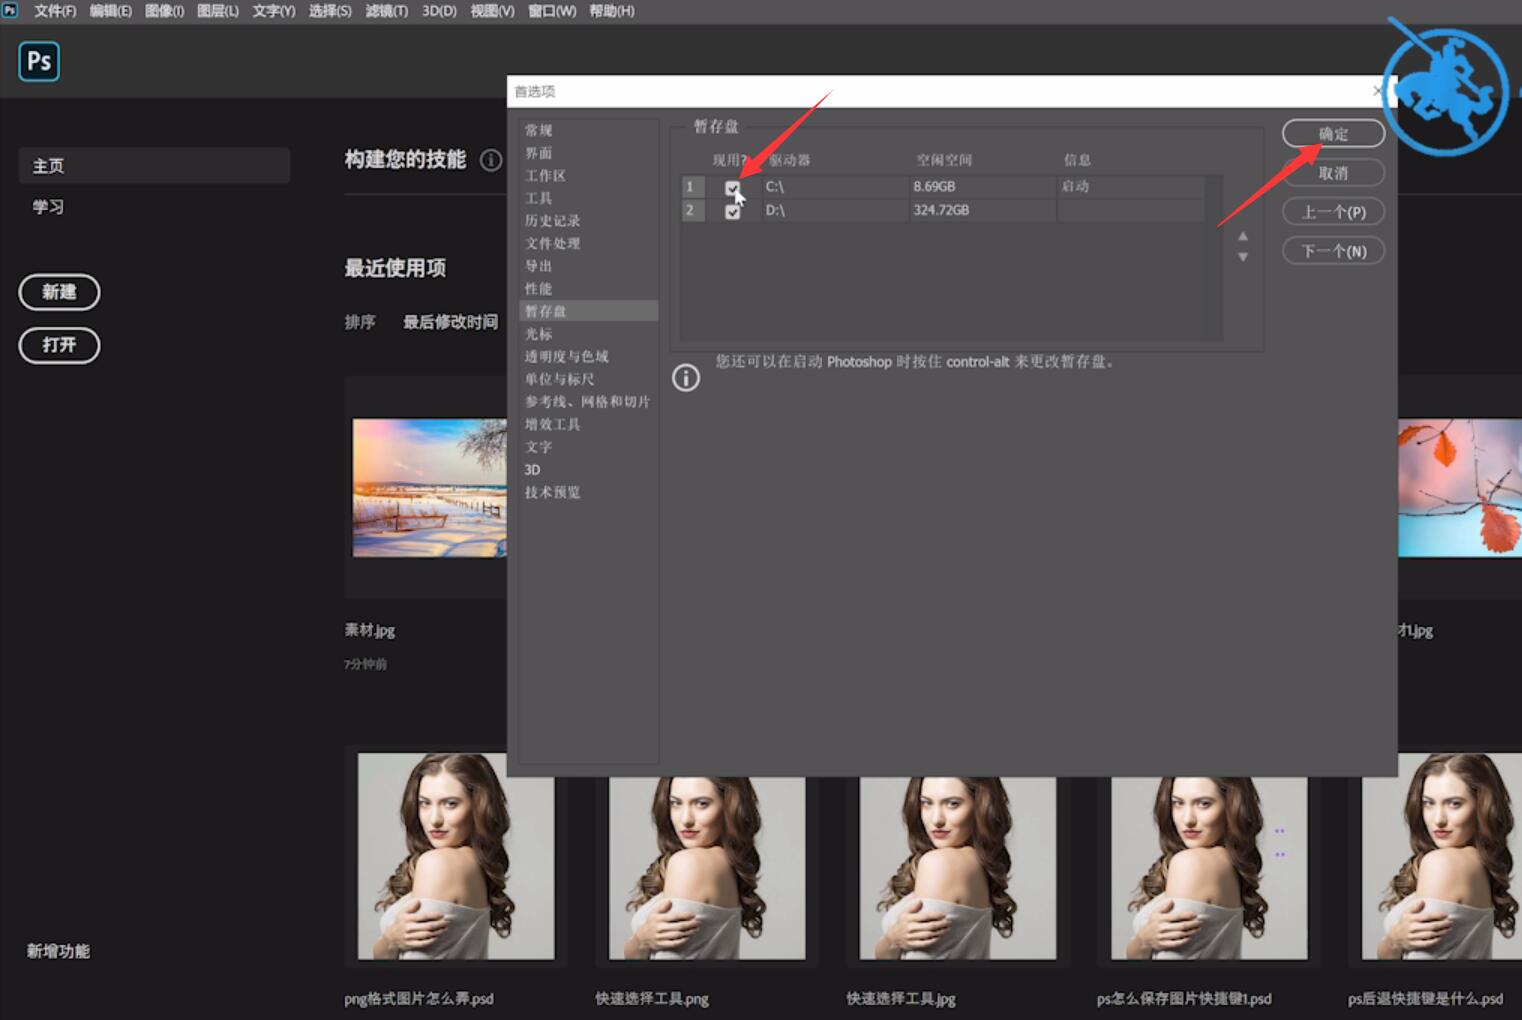Screen dimensions: 1522x1020
Task: Open the 图像(I) menu
Action: [164, 11]
